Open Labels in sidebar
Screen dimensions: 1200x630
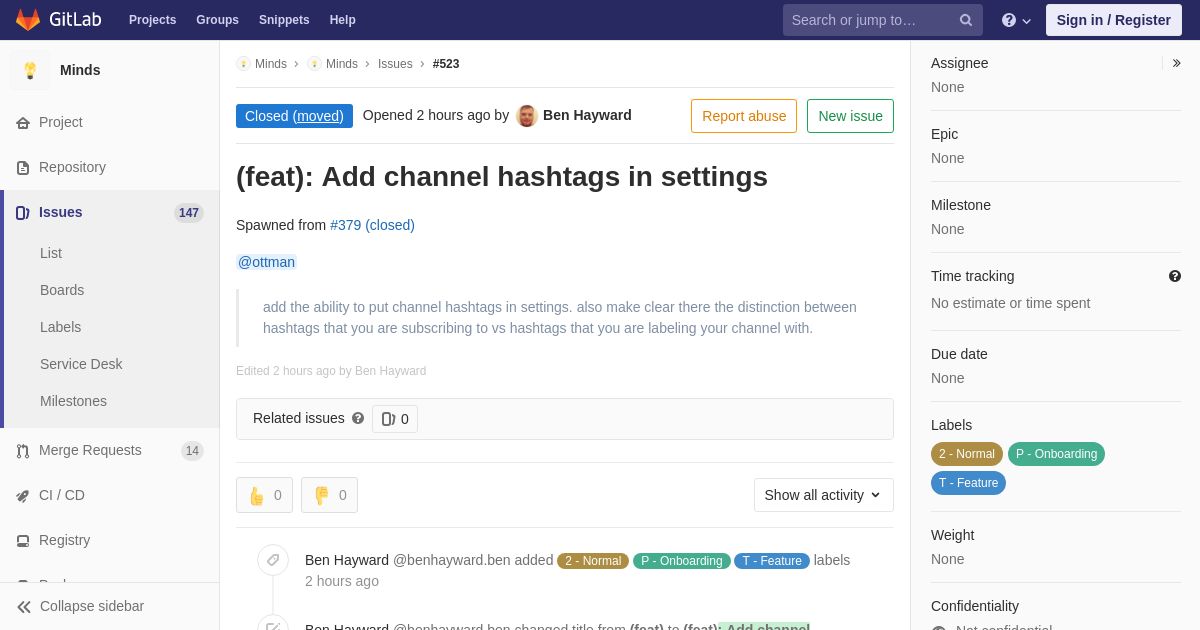click(x=61, y=327)
